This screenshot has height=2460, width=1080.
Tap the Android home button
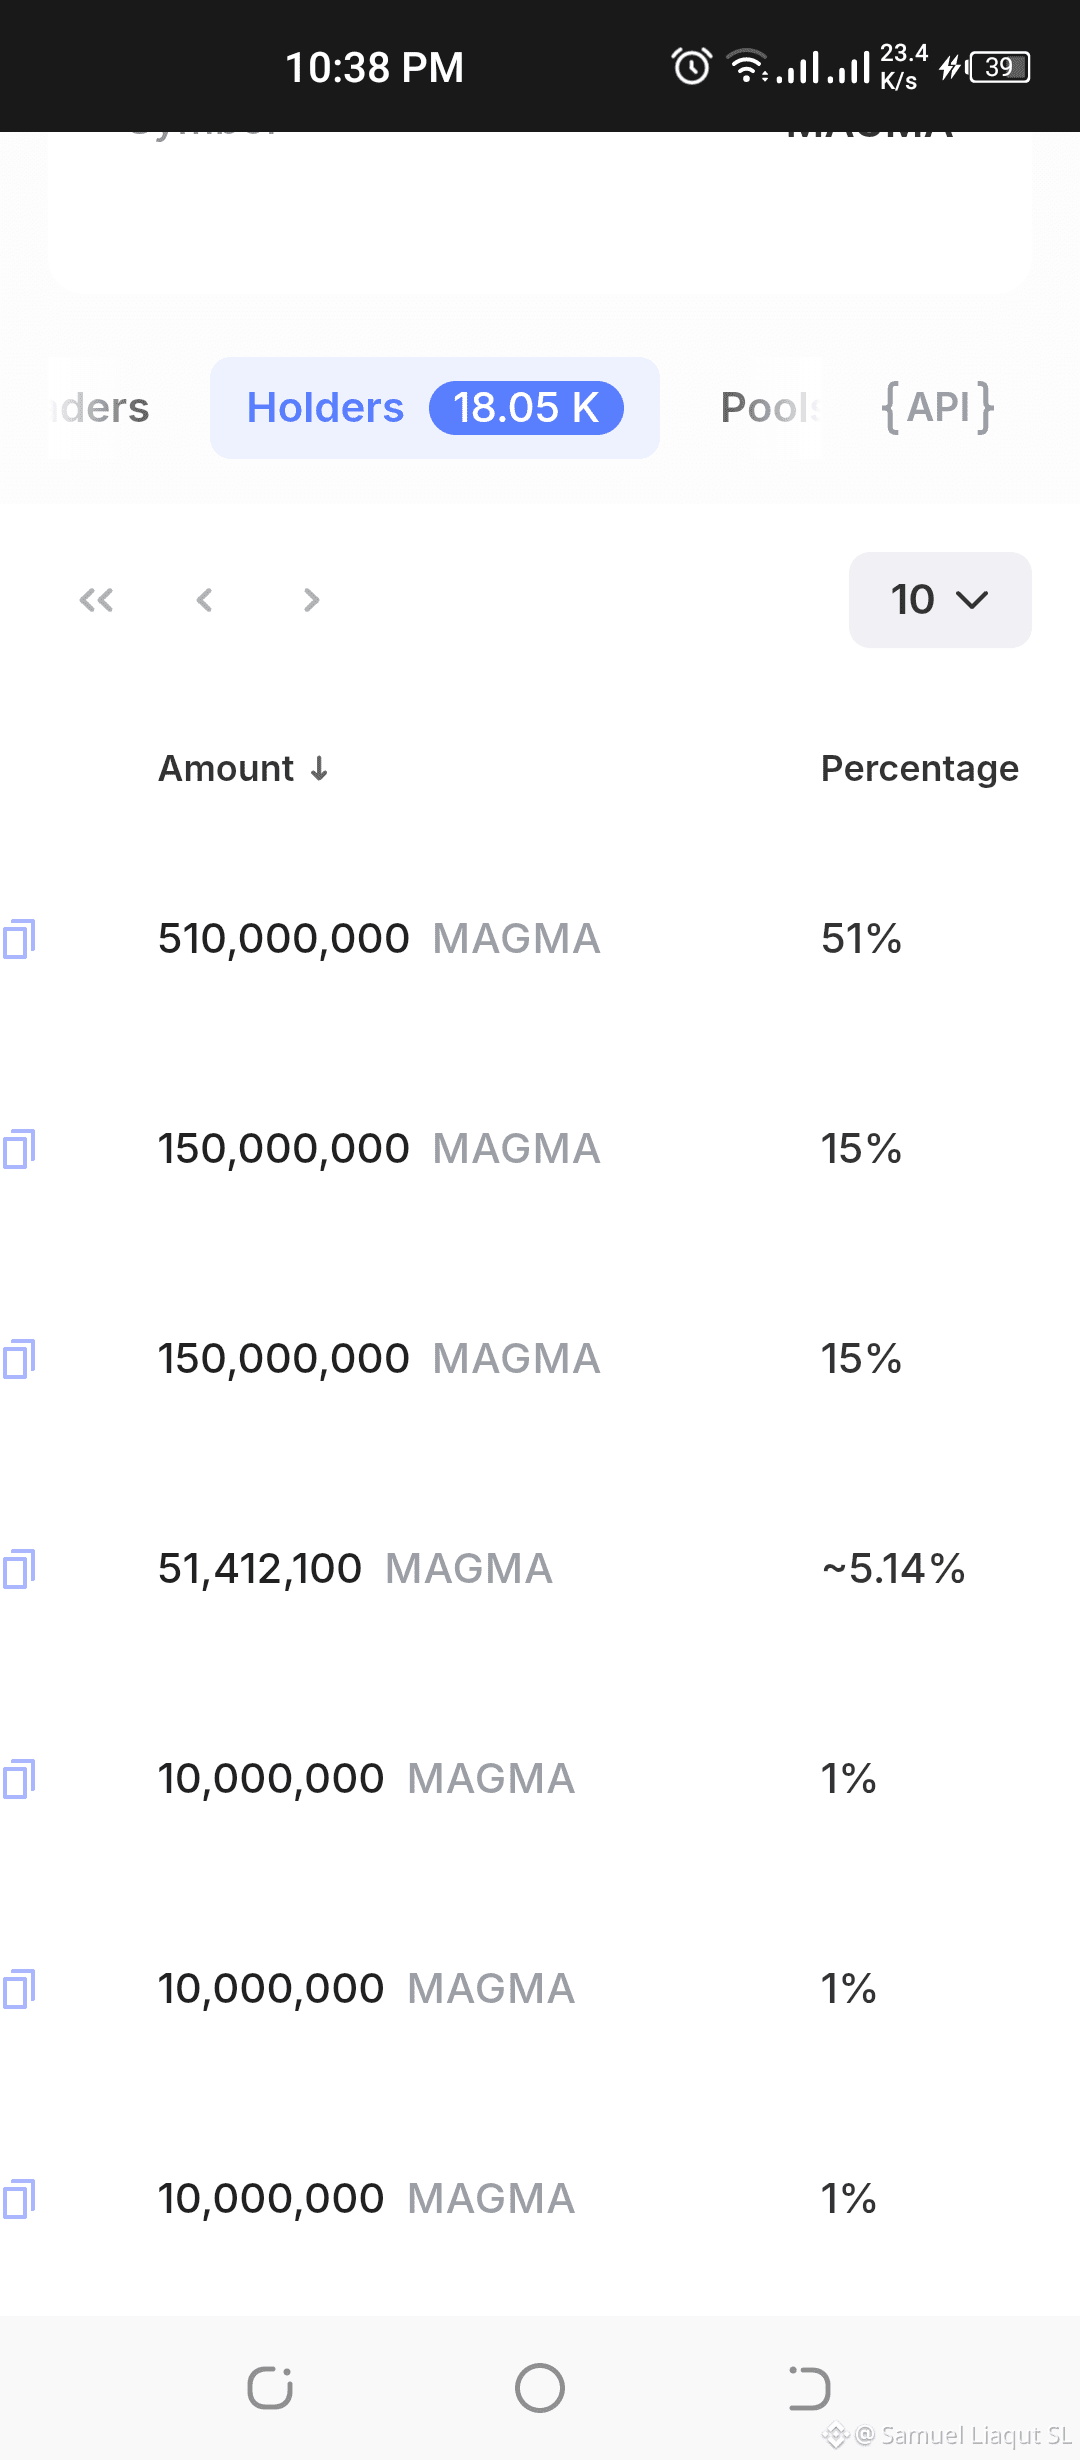[x=540, y=2388]
